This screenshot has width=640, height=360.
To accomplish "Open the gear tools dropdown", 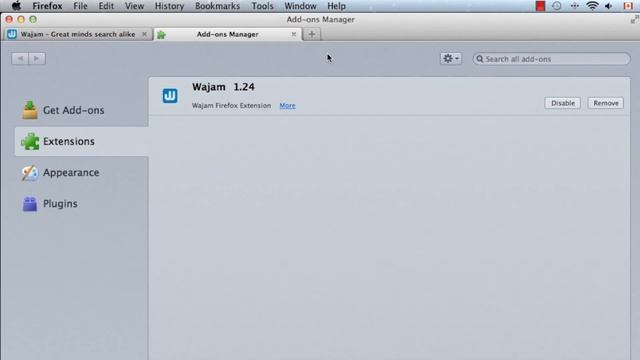I will click(451, 58).
